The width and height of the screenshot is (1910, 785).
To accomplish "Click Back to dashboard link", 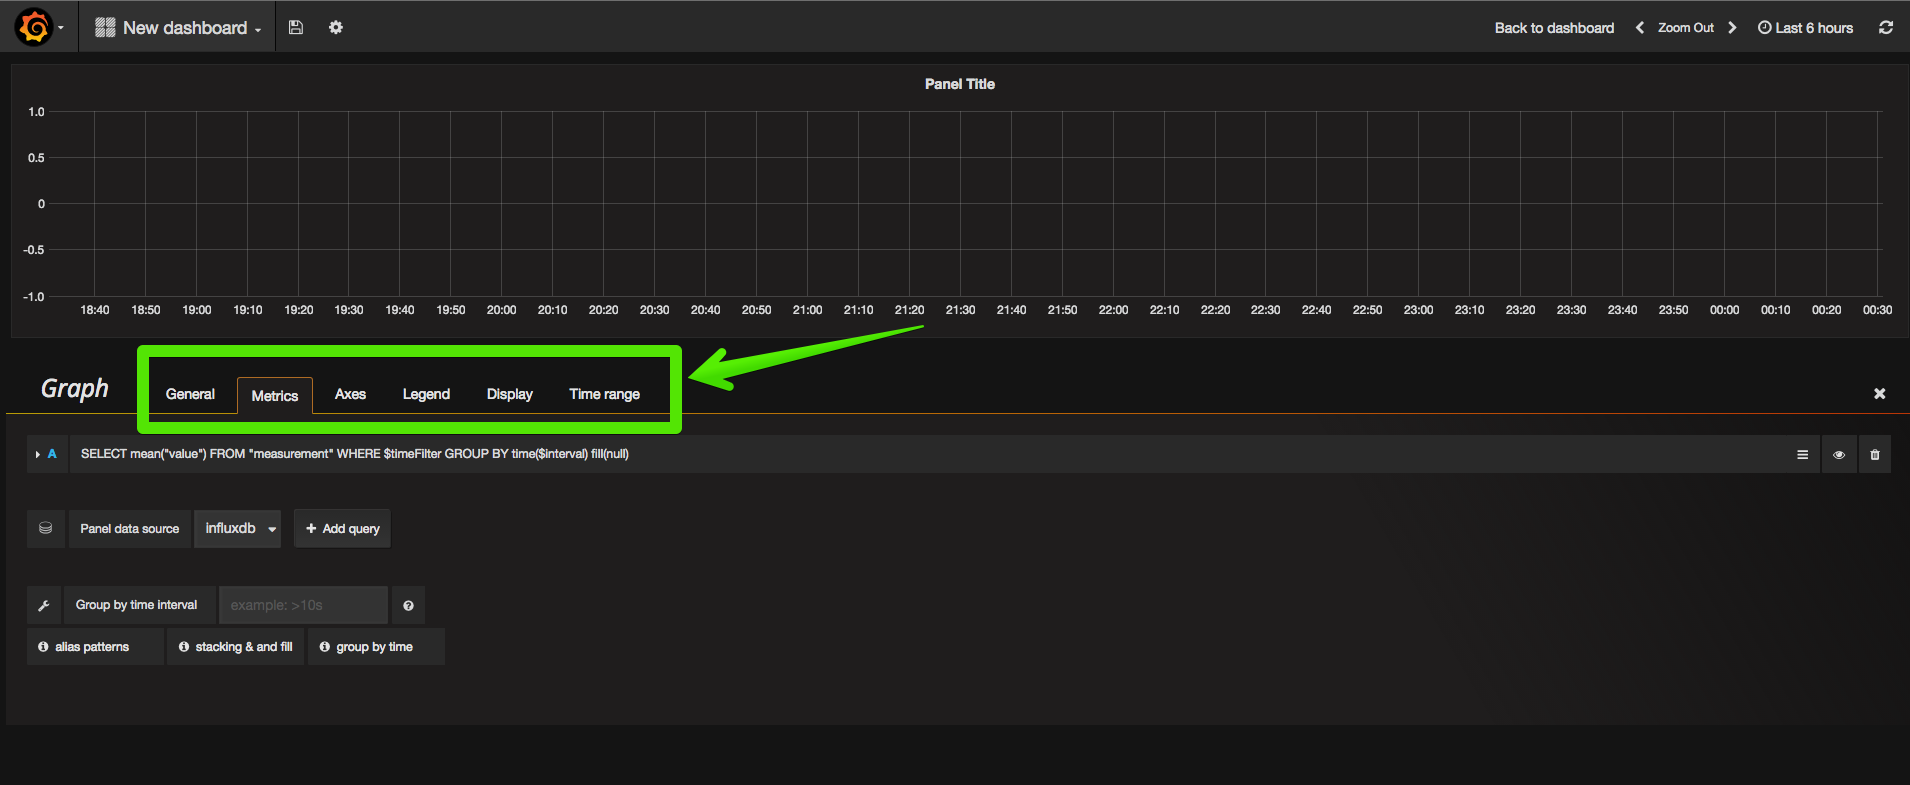I will [1554, 28].
